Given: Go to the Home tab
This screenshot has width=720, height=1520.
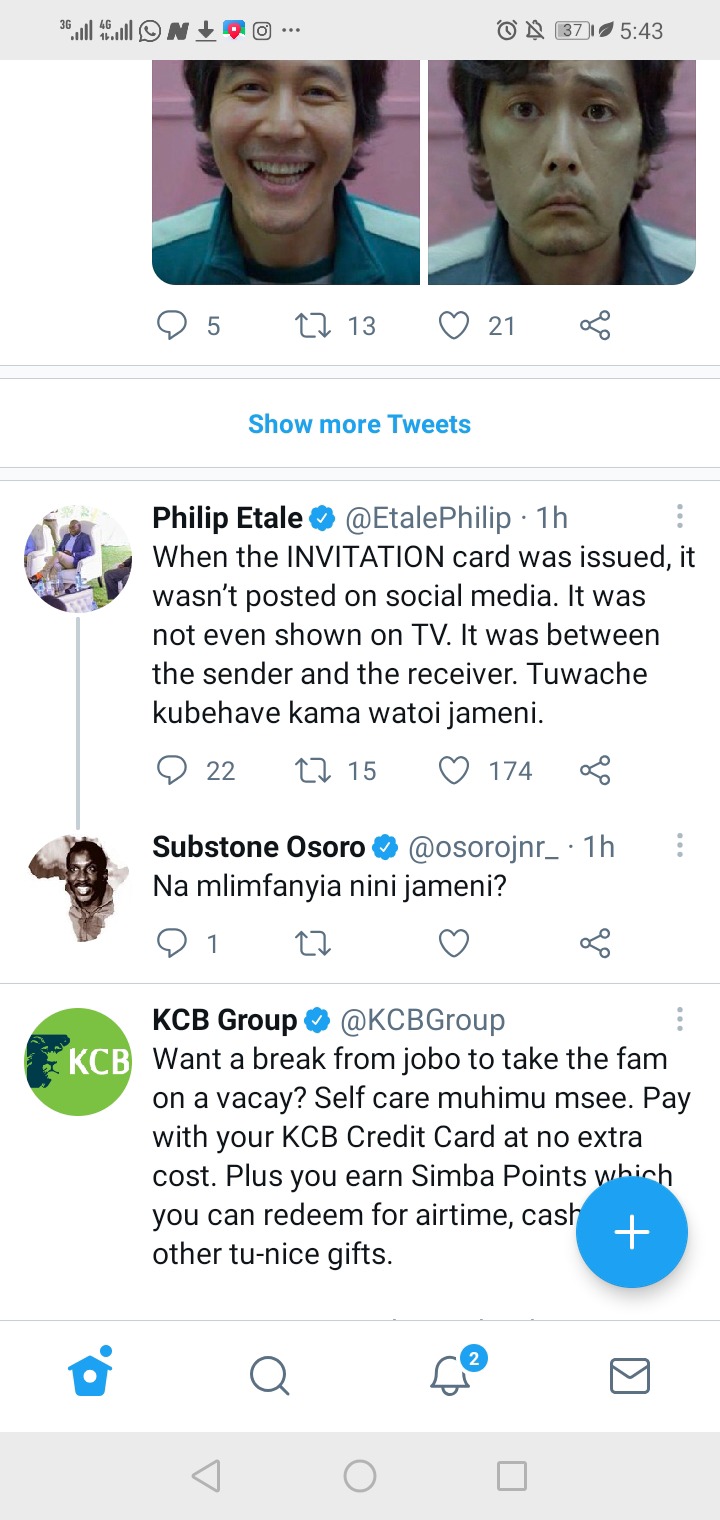Looking at the screenshot, I should coord(90,1376).
